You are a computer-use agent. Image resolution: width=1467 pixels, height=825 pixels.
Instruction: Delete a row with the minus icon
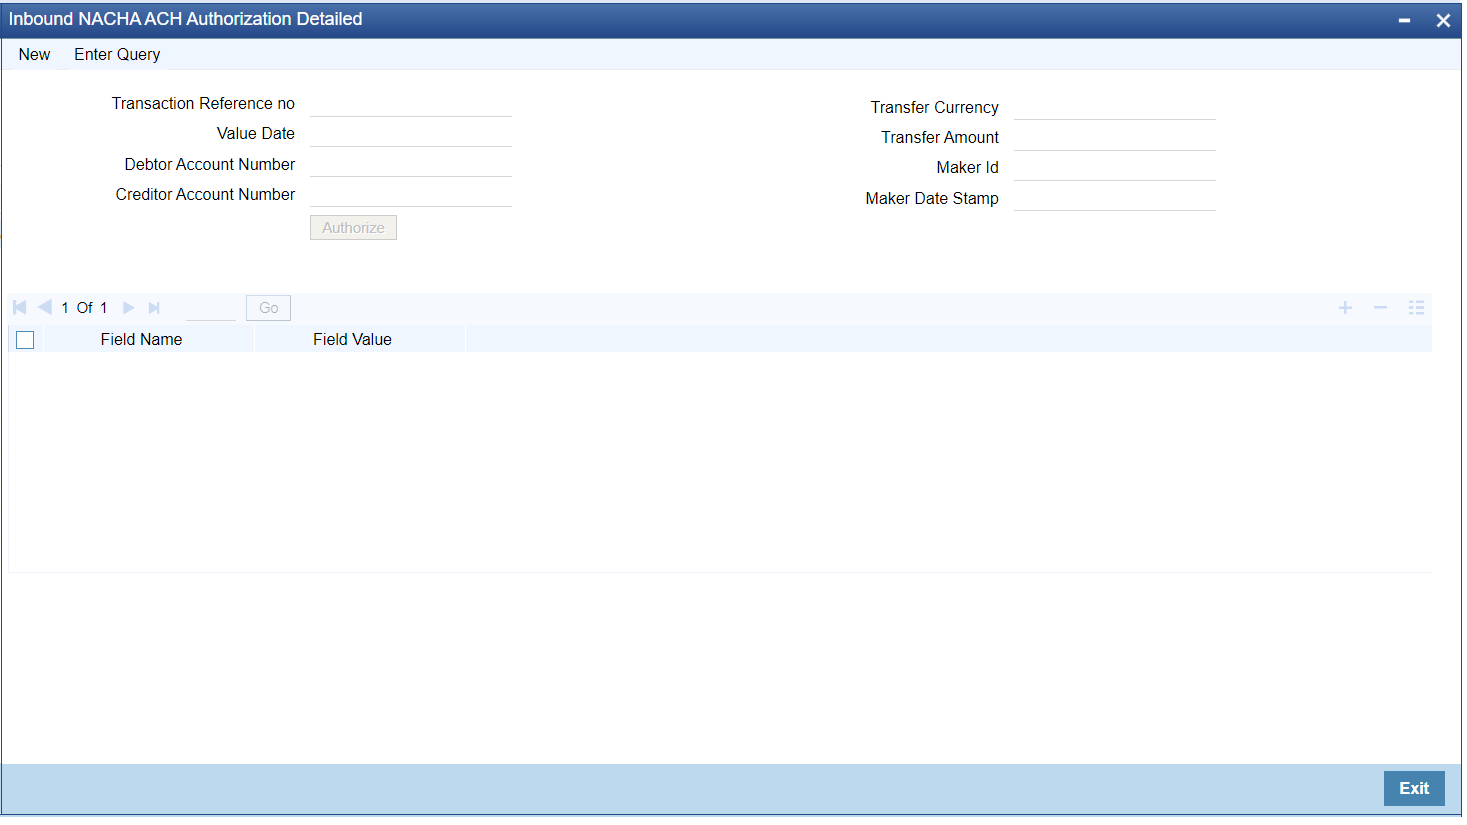pos(1380,308)
